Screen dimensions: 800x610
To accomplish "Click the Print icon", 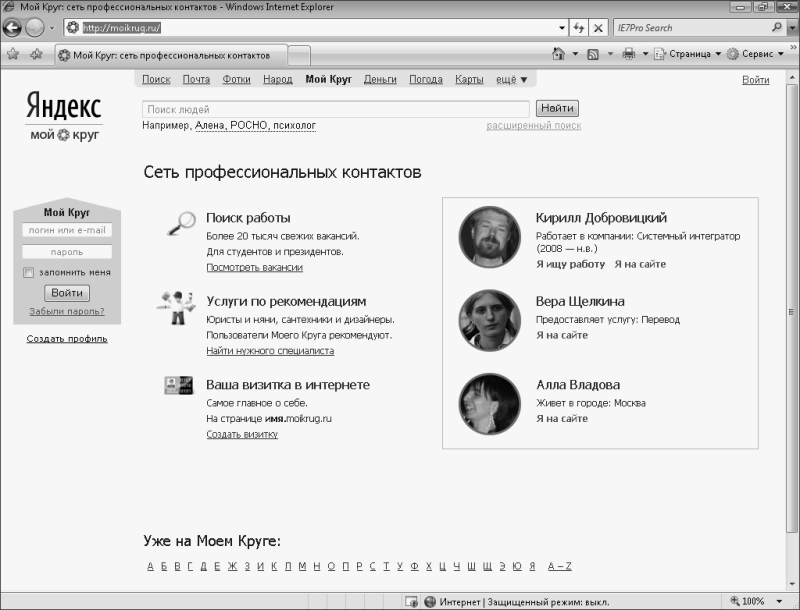I will click(629, 54).
